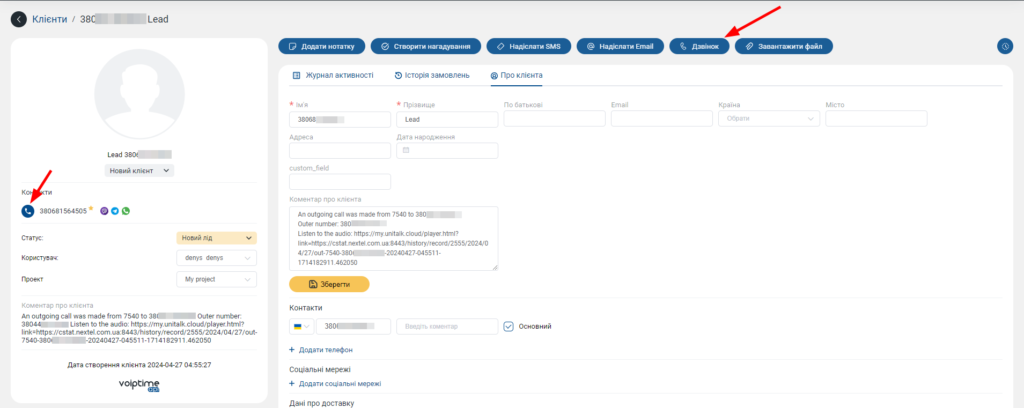Viewport: 1024px width, 408px height.
Task: Toggle the Основний checkbox
Action: [x=509, y=326]
